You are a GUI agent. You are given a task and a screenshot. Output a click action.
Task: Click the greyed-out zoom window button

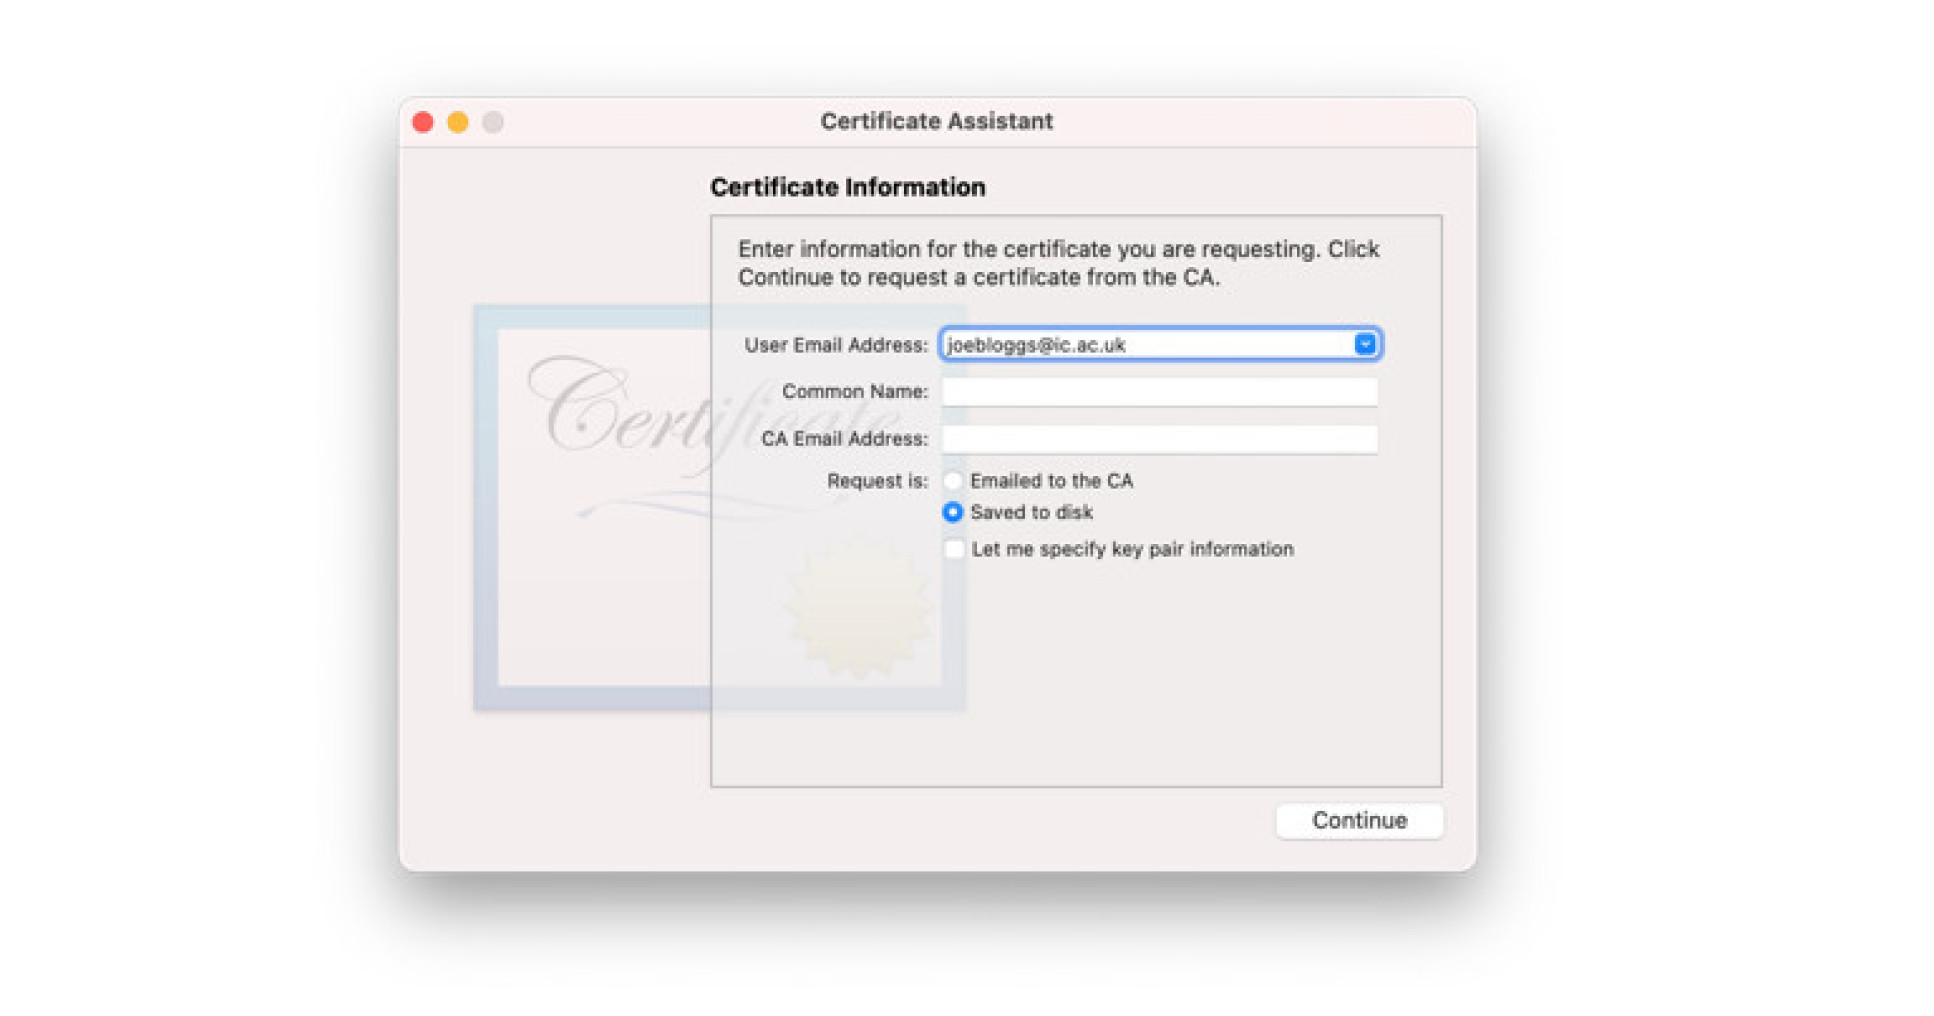[x=493, y=122]
